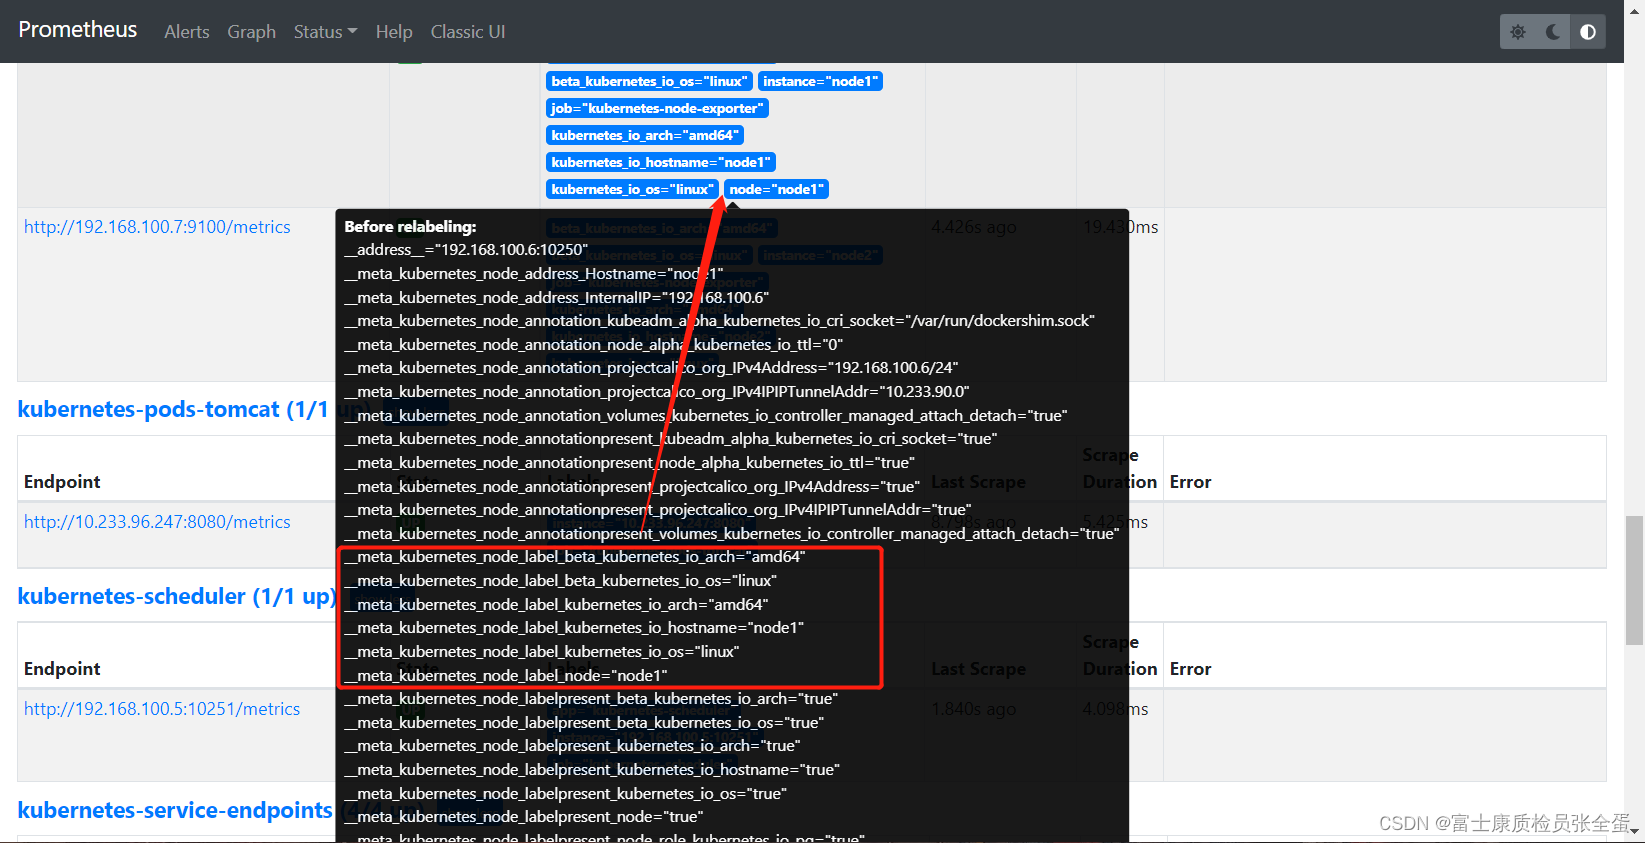Viewport: 1645px width, 843px height.
Task: Open the Status dropdown menu
Action: pos(325,32)
